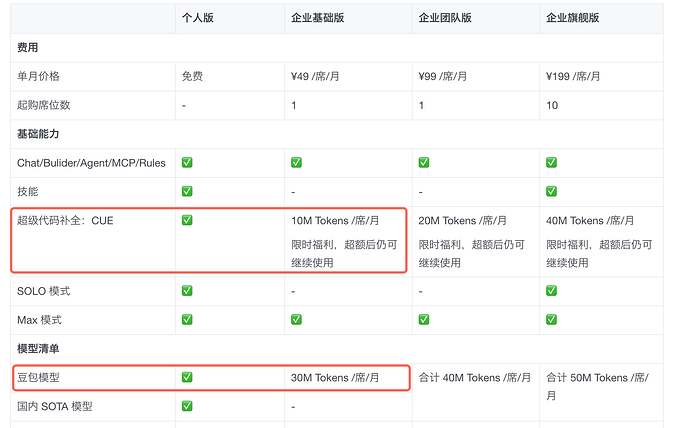This screenshot has width=690, height=428.
Task: Click the 超级代码补全：CUE row label
Action: coord(65,220)
